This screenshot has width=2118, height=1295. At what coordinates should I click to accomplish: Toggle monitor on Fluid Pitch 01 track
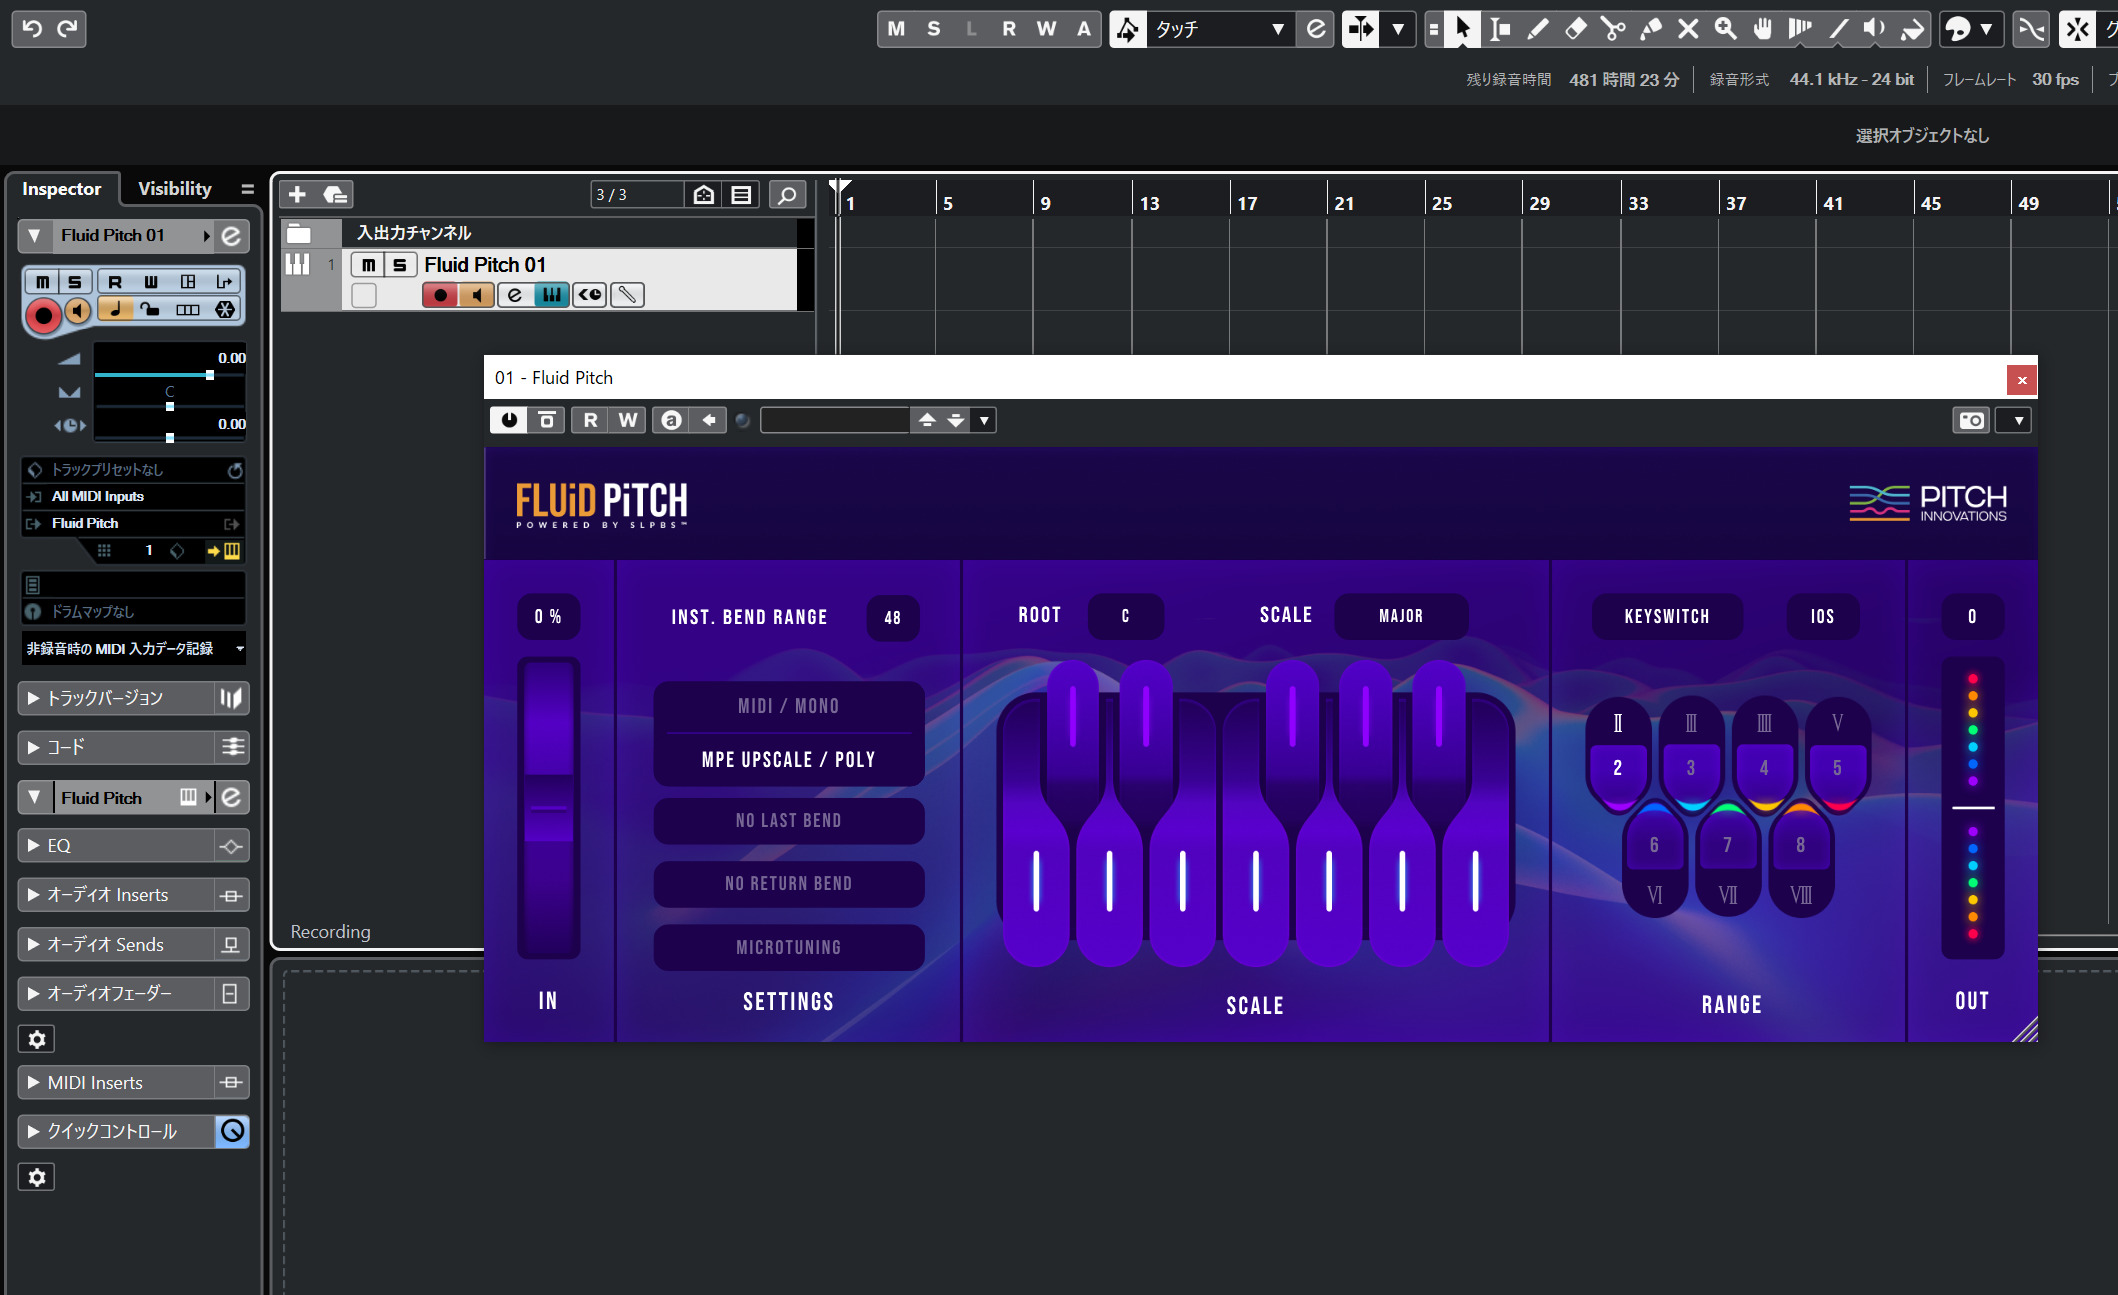[x=478, y=295]
